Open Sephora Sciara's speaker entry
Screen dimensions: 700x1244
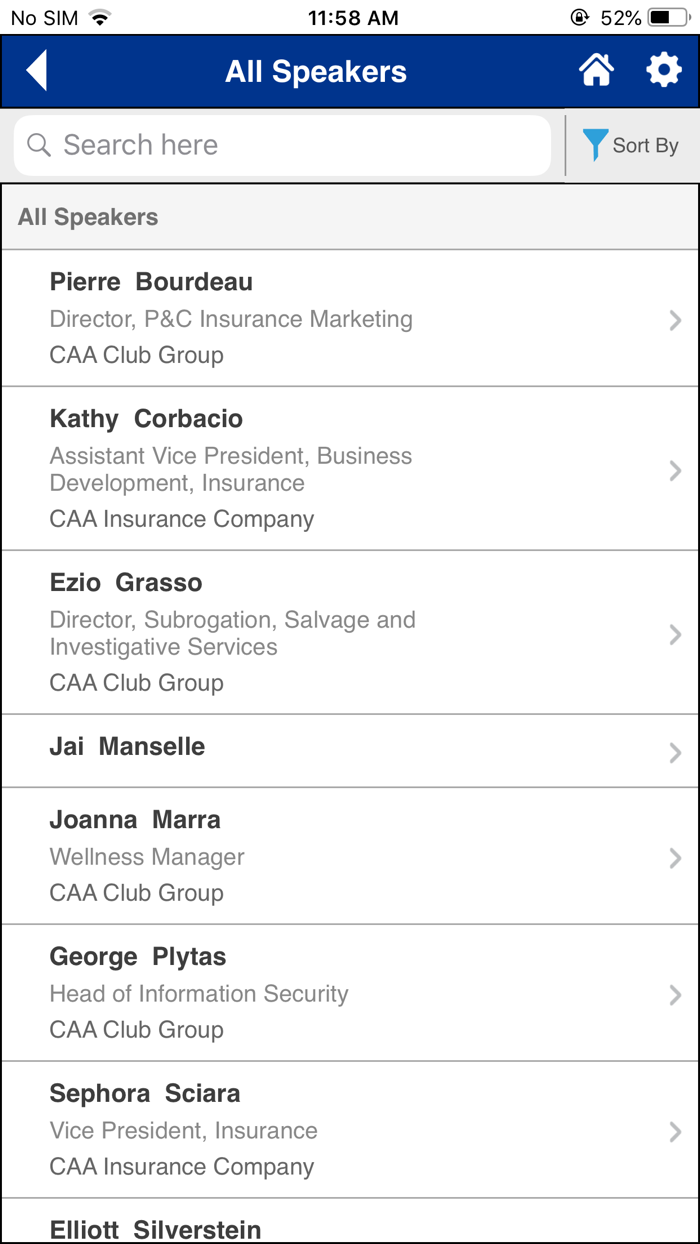click(350, 1129)
